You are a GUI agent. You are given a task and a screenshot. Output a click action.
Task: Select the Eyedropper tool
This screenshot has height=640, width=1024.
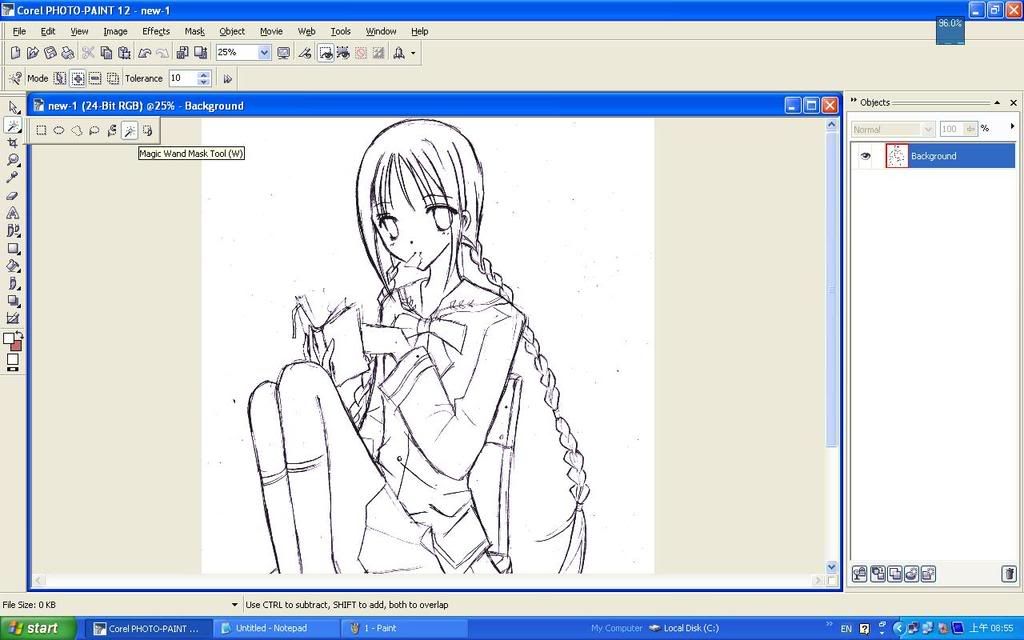pyautogui.click(x=13, y=178)
